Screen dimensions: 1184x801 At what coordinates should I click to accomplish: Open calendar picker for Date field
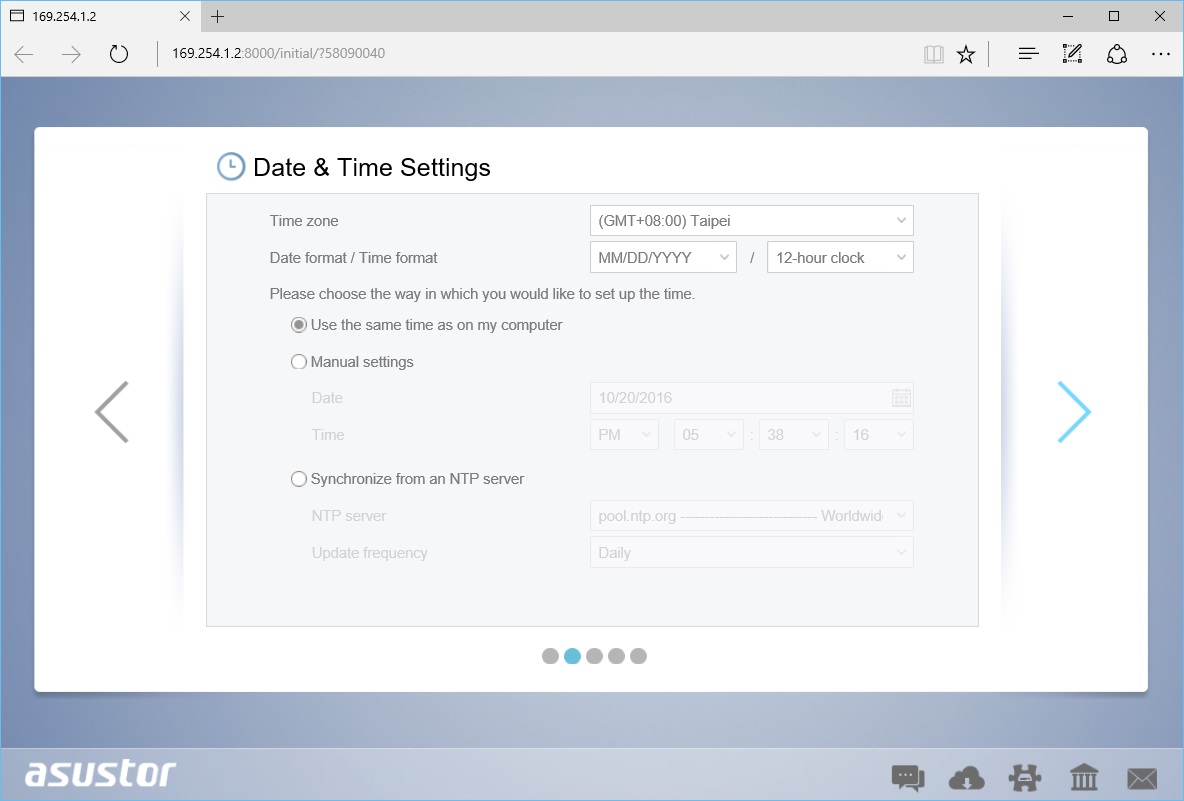click(x=901, y=398)
